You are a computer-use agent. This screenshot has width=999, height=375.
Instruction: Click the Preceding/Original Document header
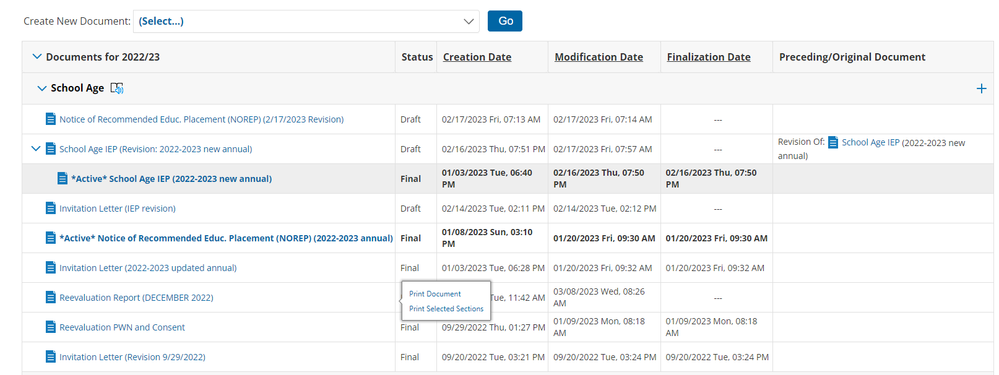pyautogui.click(x=852, y=57)
